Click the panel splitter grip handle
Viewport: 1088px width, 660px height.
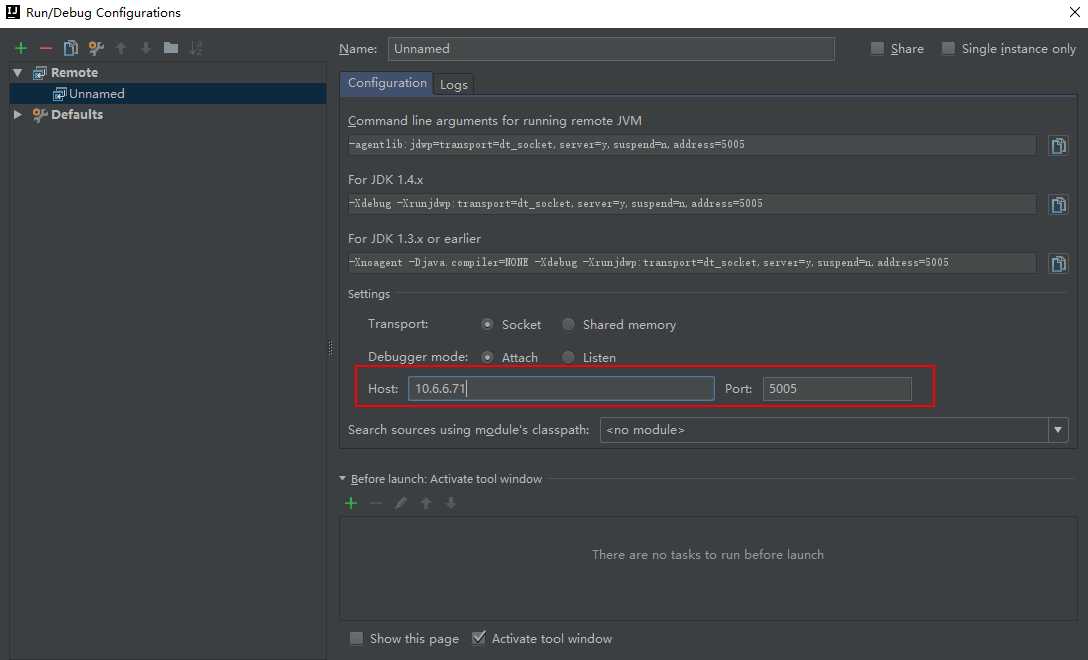(330, 348)
